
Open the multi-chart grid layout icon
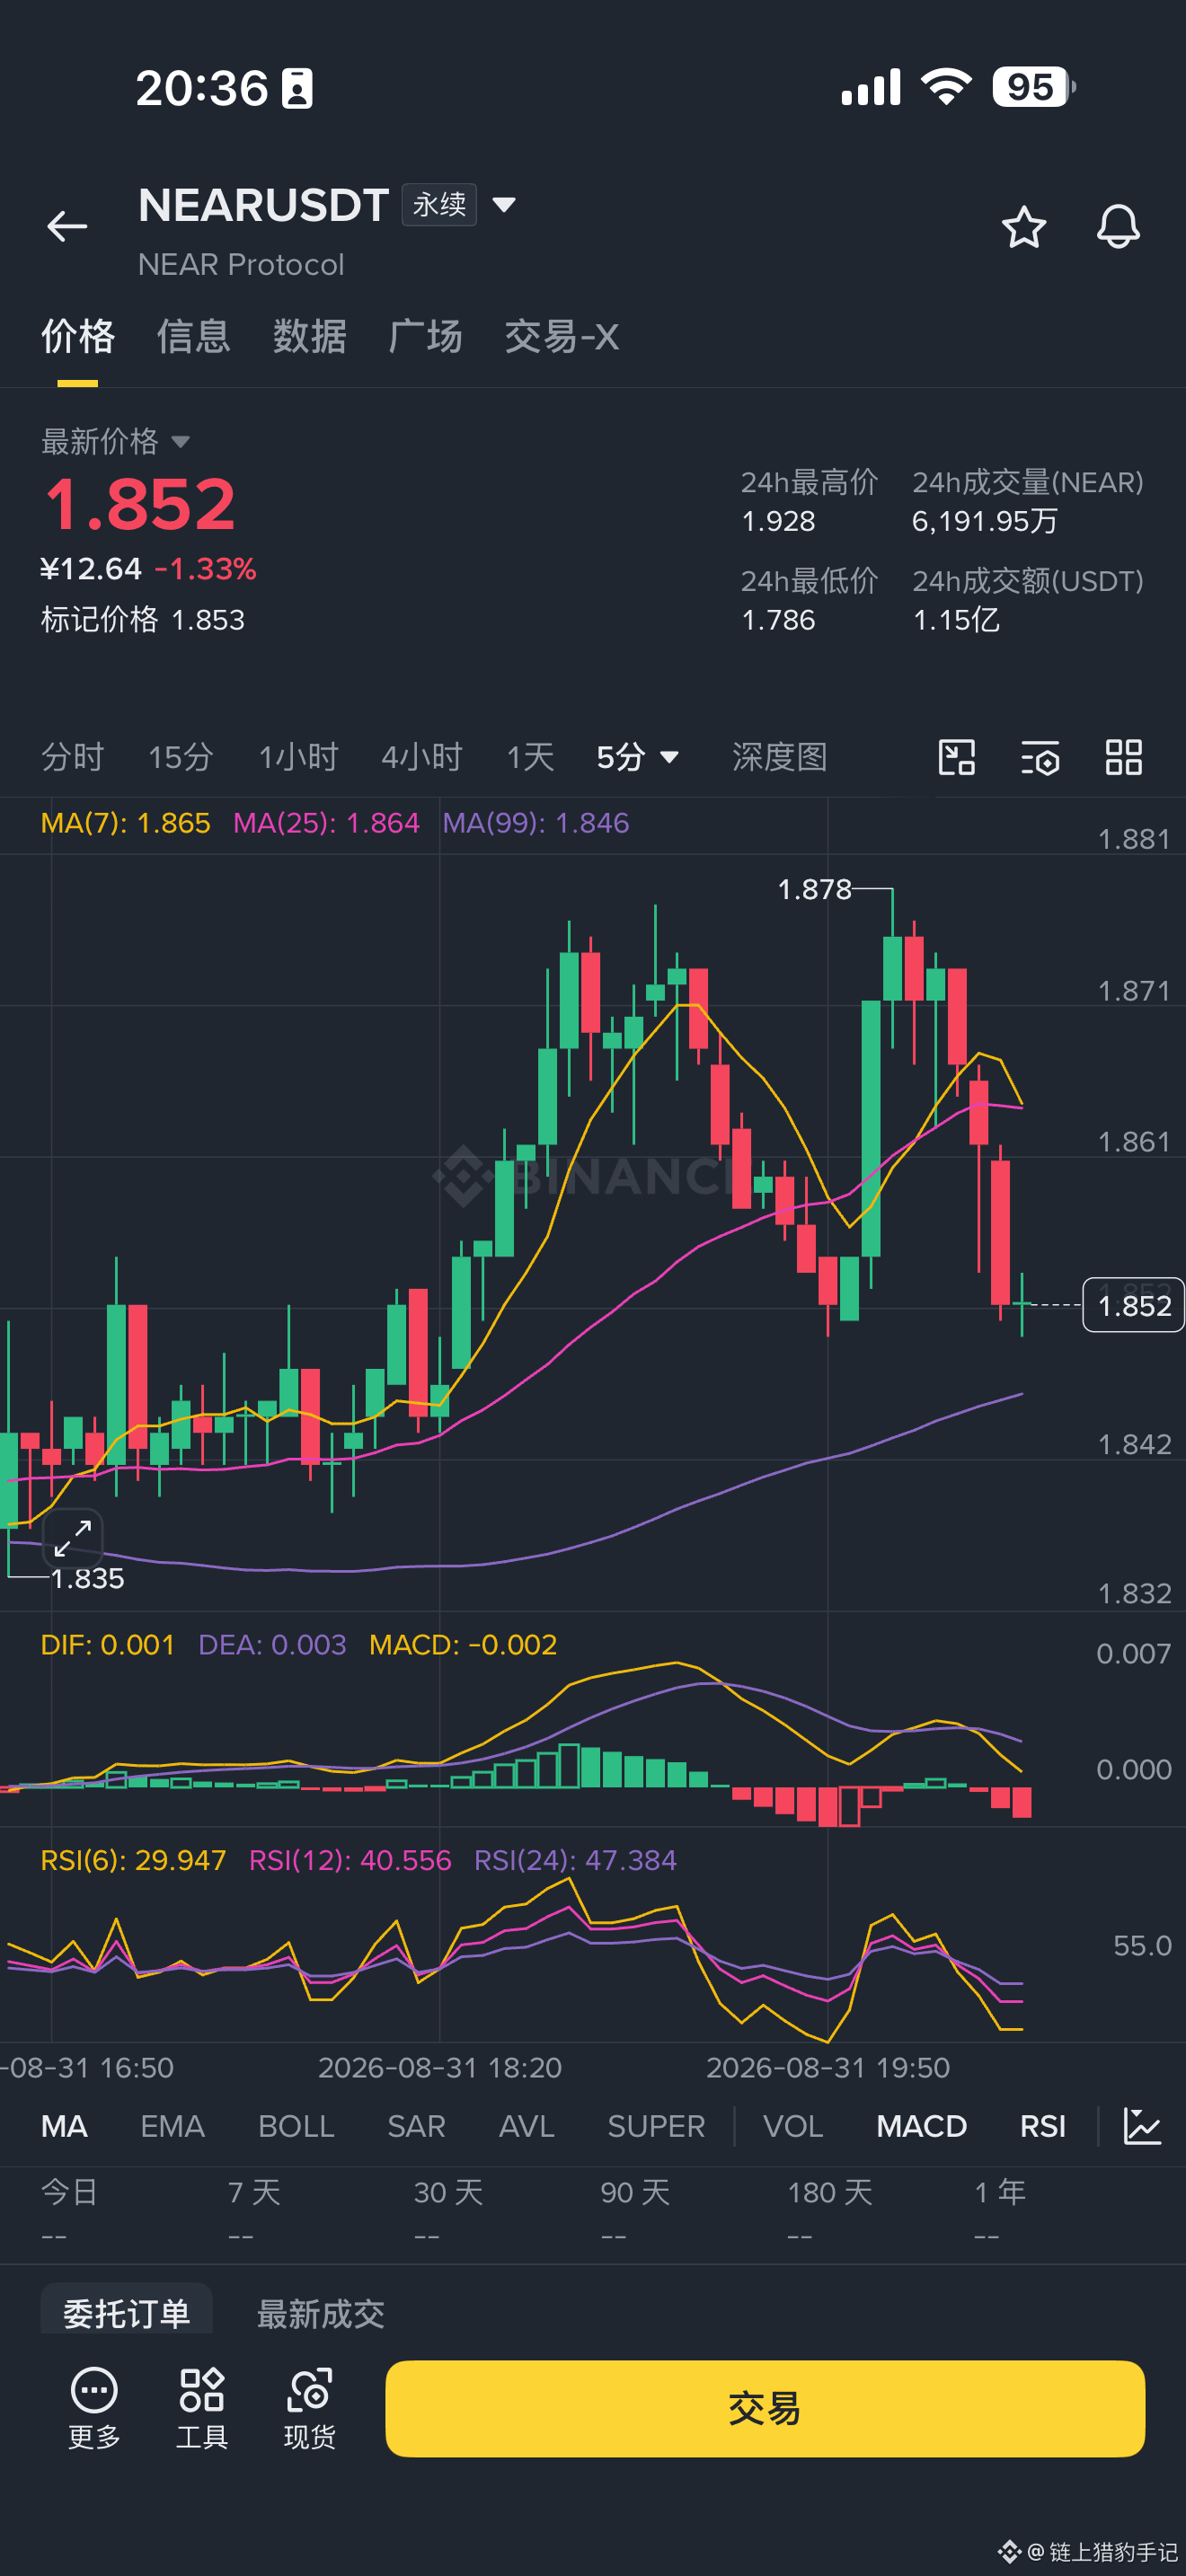click(1124, 757)
